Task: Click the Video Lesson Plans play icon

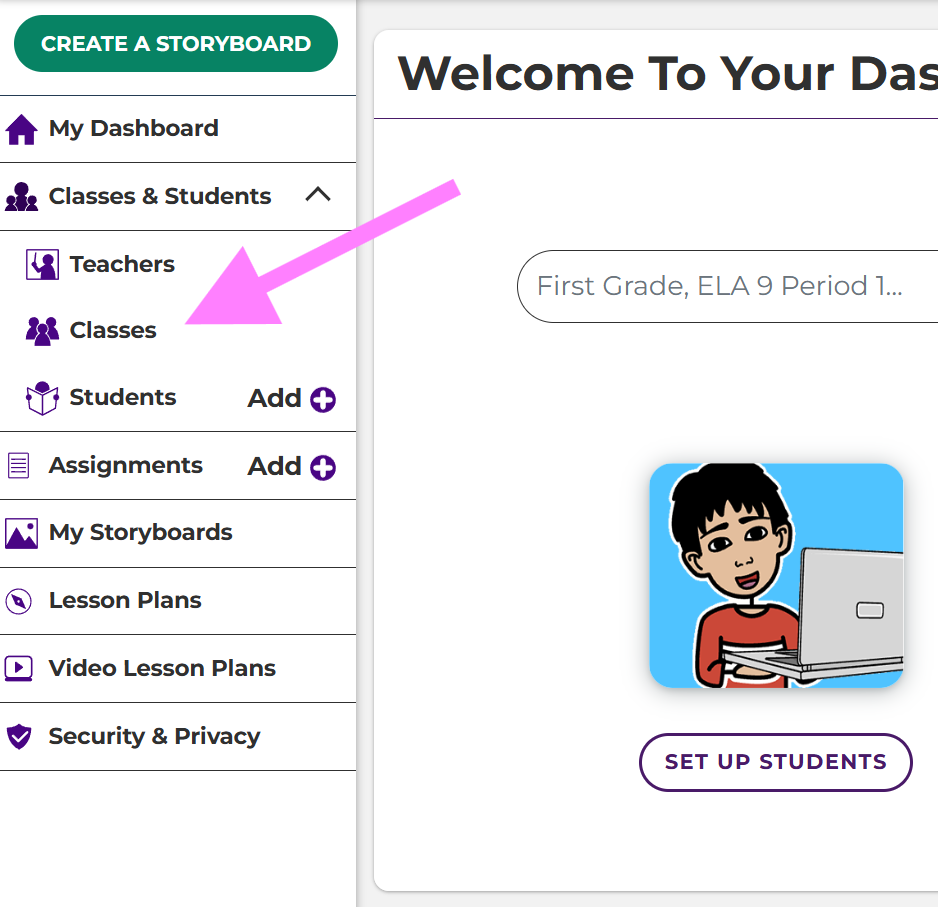Action: (x=19, y=668)
